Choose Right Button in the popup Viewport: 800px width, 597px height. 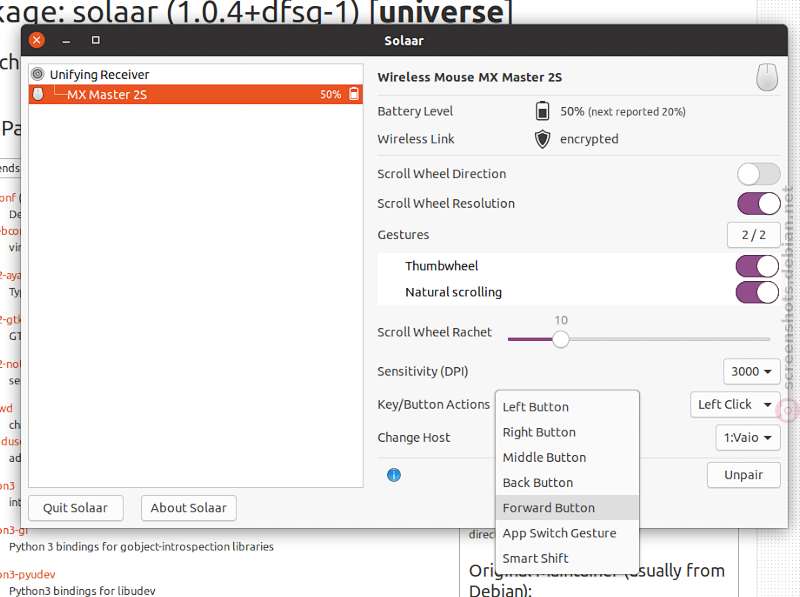pyautogui.click(x=567, y=432)
